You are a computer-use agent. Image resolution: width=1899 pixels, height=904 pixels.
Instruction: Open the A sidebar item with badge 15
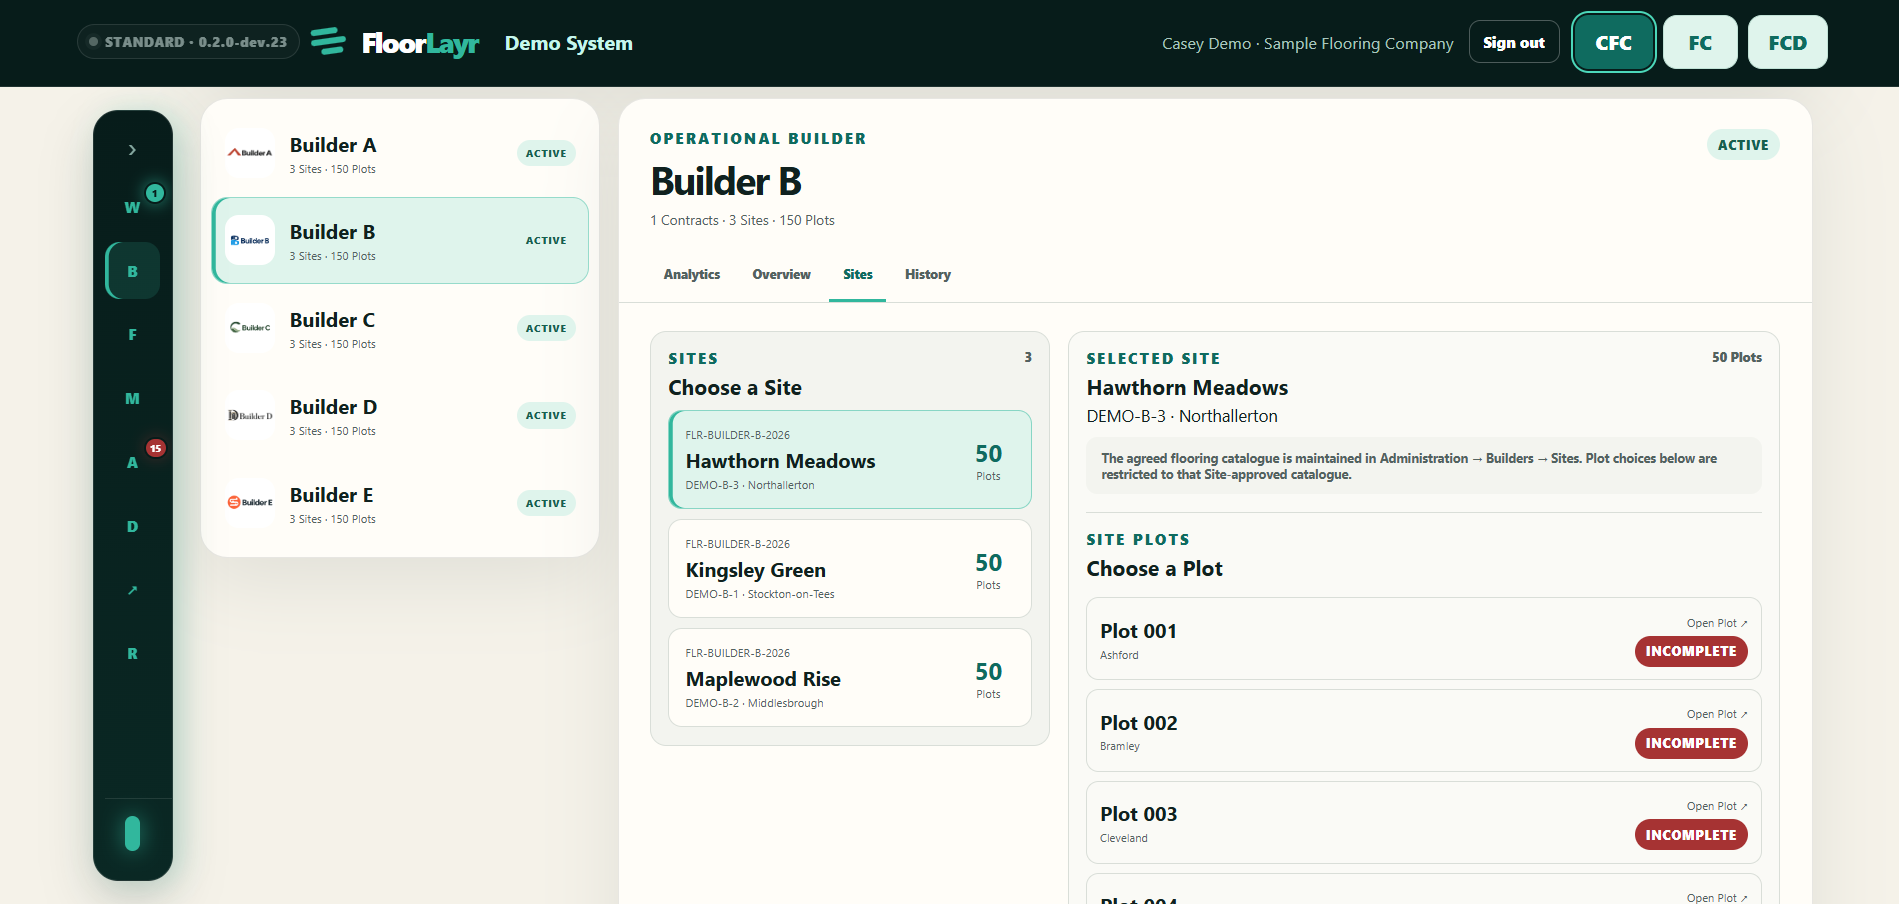click(x=132, y=462)
